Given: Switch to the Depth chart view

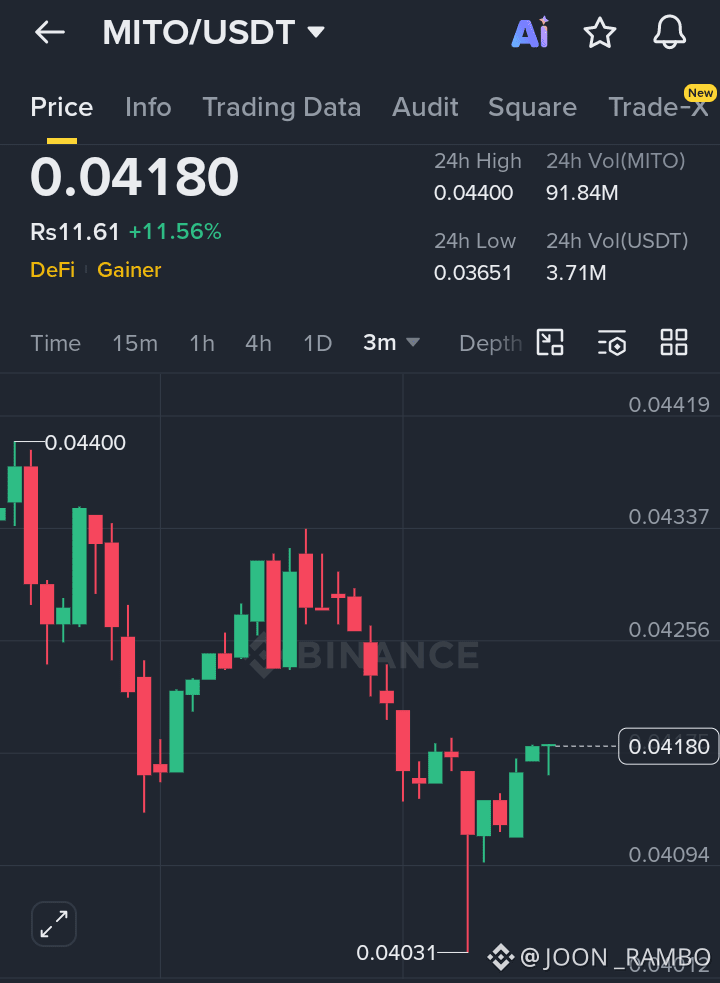Looking at the screenshot, I should 490,344.
